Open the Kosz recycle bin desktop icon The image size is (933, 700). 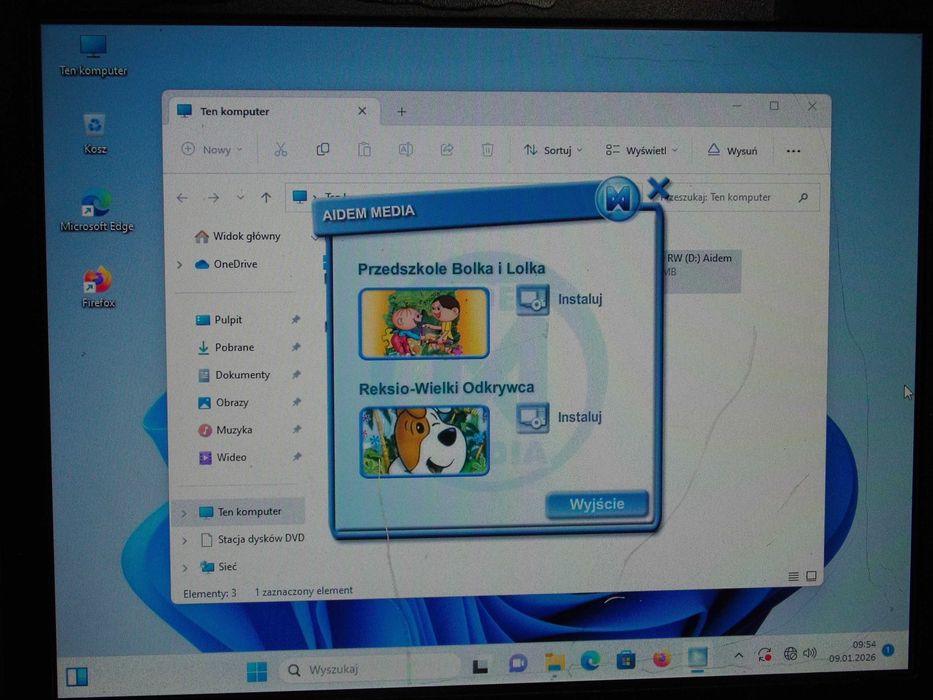click(95, 135)
